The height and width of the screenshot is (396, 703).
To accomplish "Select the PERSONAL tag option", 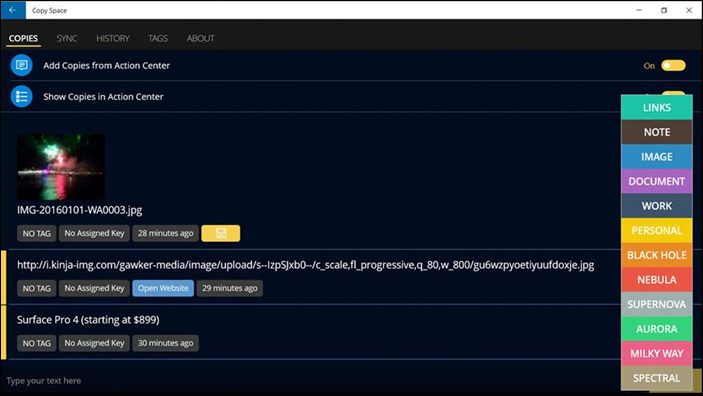I will [657, 231].
